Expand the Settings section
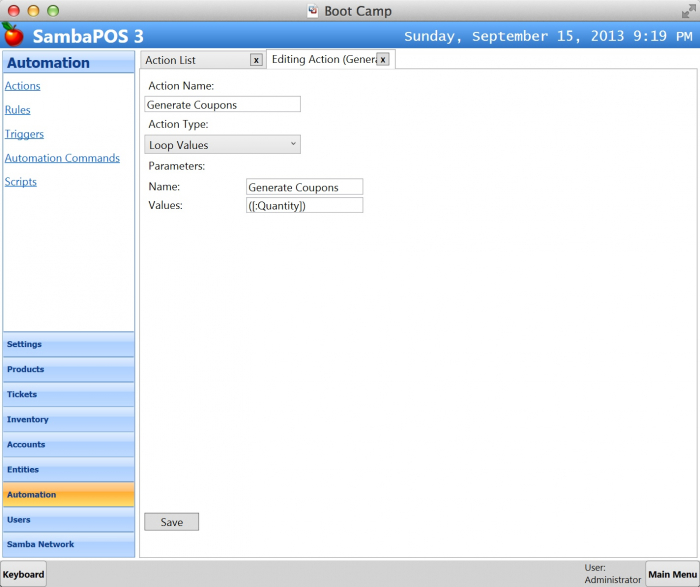The height and width of the screenshot is (587, 700). [68, 344]
